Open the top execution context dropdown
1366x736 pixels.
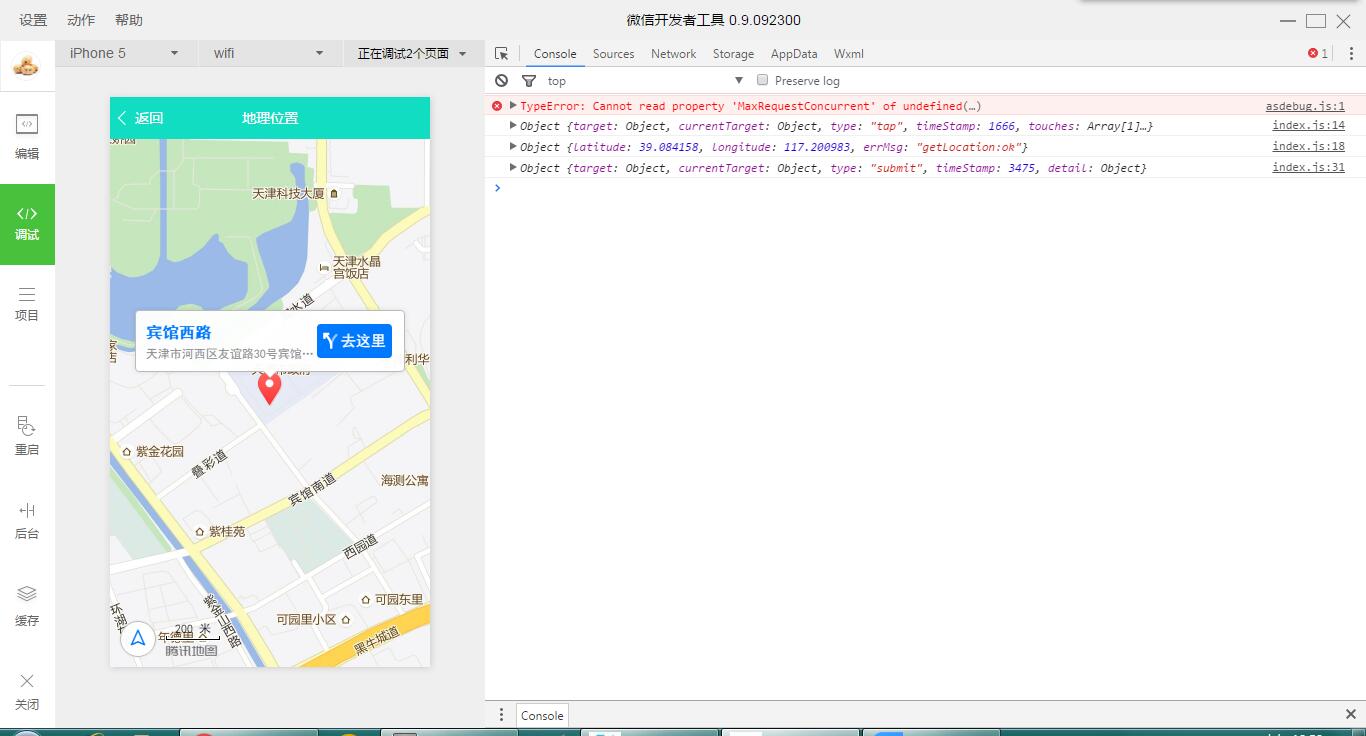click(x=645, y=81)
